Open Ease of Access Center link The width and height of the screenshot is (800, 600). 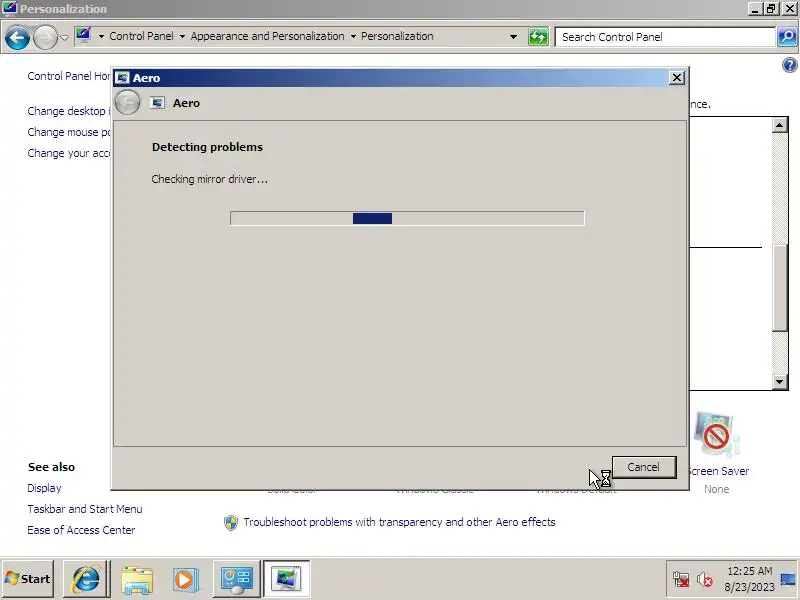[x=81, y=530]
